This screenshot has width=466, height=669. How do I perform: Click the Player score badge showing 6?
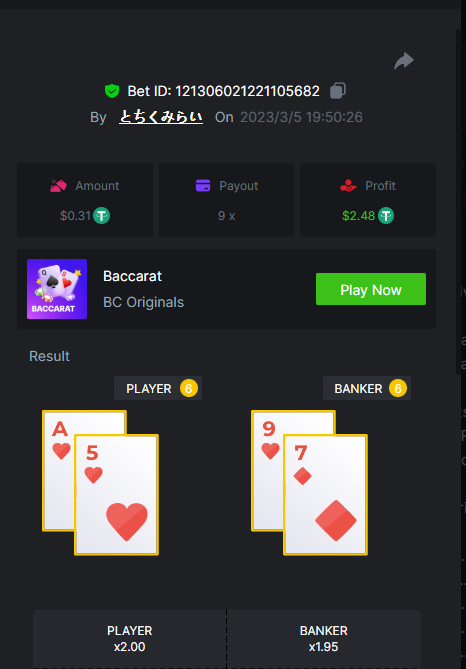pos(189,388)
